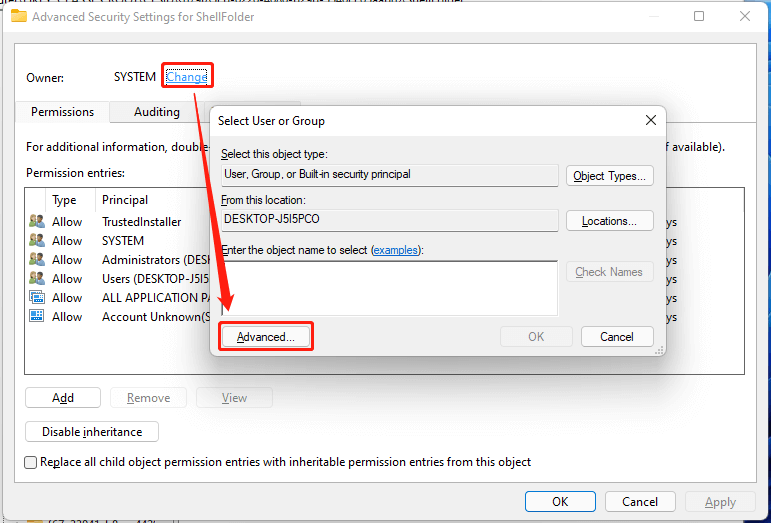Cancel the Advanced Security Settings window
Screen dimensions: 771x523
point(640,502)
